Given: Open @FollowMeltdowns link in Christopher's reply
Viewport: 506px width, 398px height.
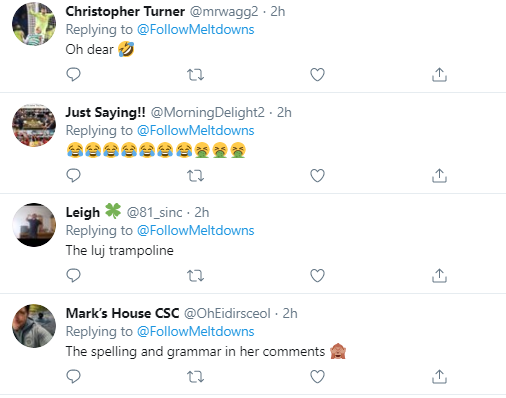Looking at the screenshot, I should click(196, 29).
